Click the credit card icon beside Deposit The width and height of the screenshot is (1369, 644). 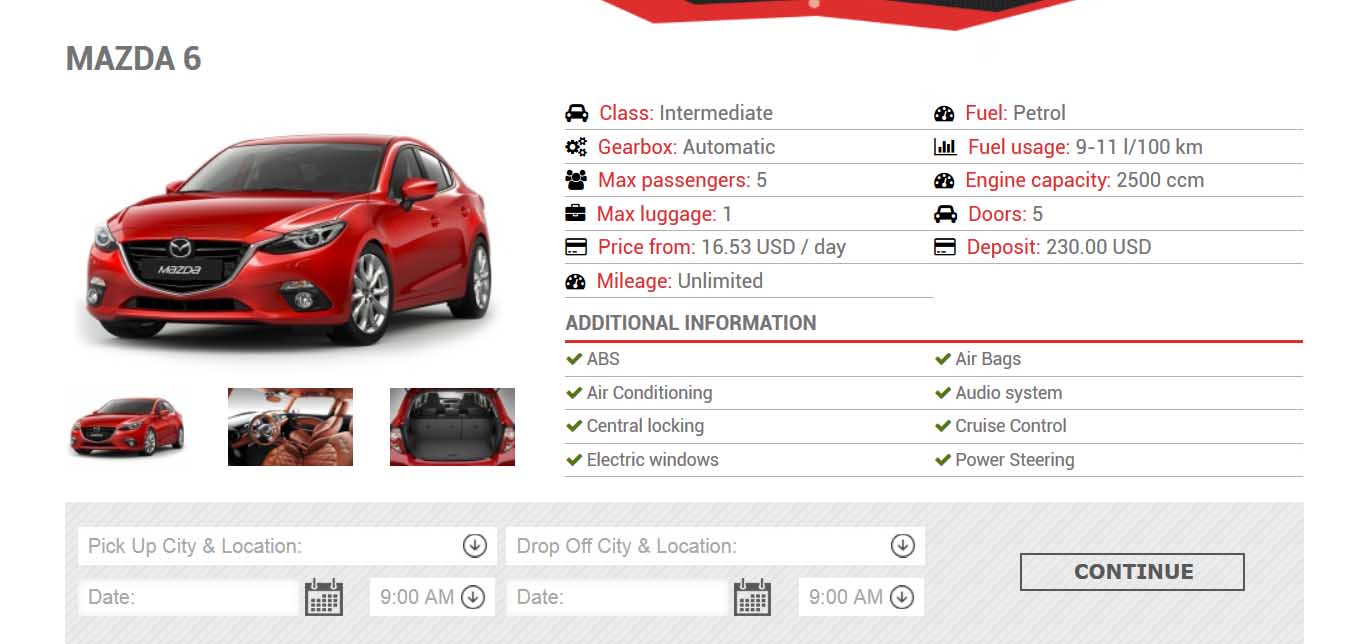coord(945,247)
